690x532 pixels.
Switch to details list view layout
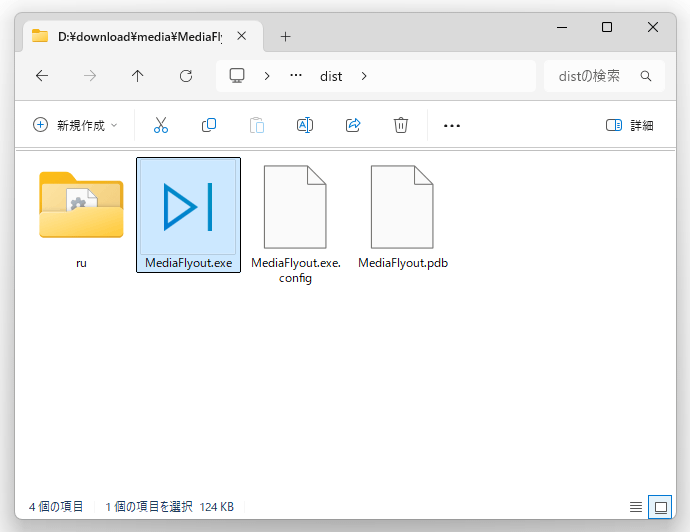point(636,507)
